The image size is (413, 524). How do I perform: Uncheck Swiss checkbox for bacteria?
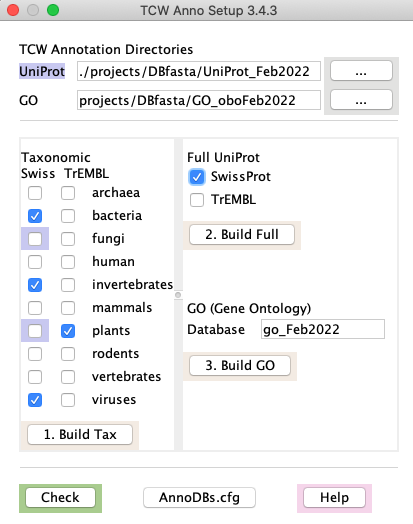pos(35,216)
